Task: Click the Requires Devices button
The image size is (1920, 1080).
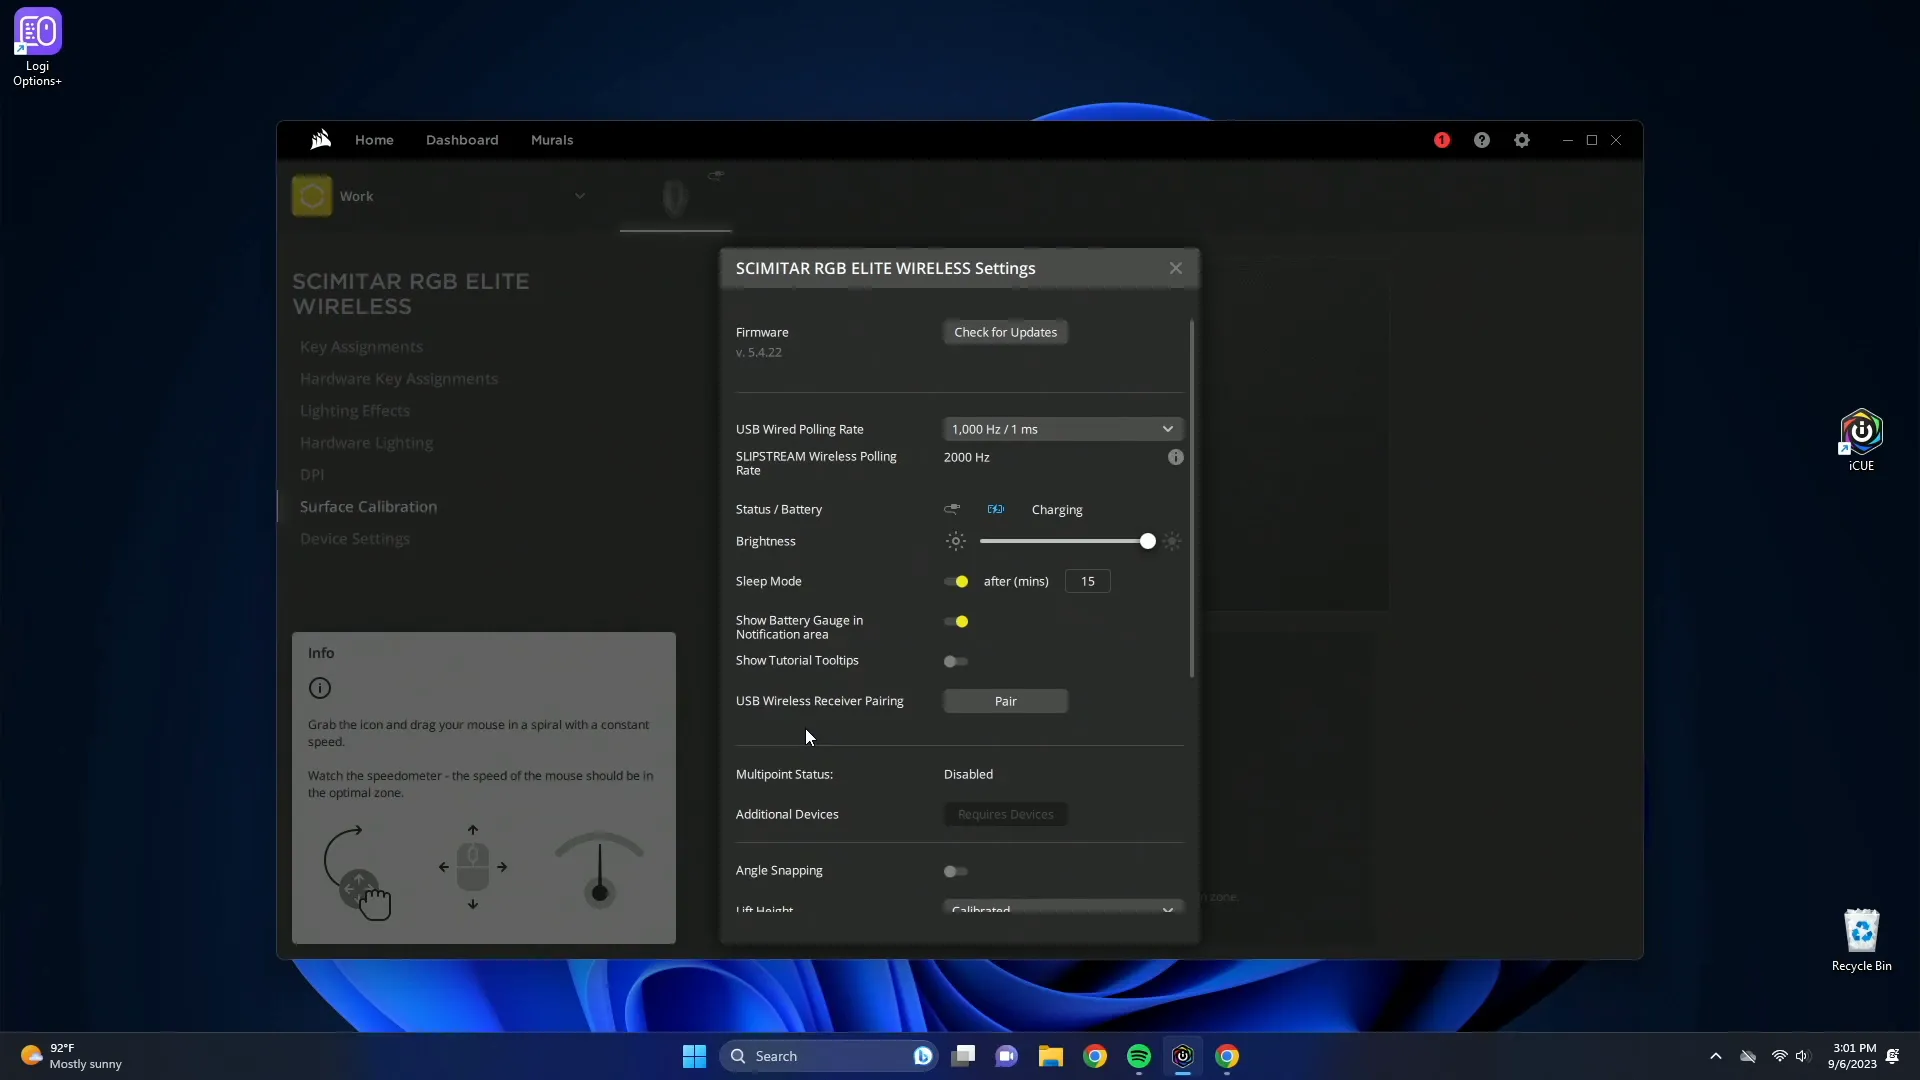Action: 1005,814
